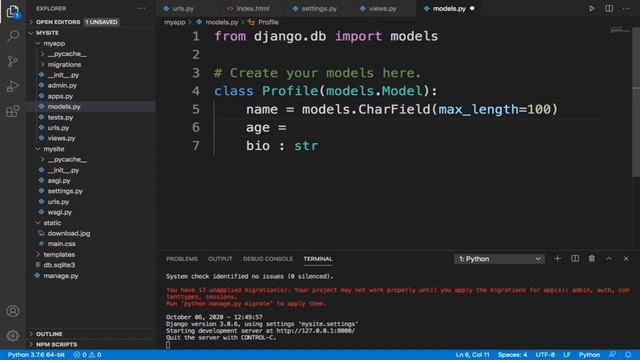
Task: Switch to the urls.py editor tab
Action: [x=182, y=9]
